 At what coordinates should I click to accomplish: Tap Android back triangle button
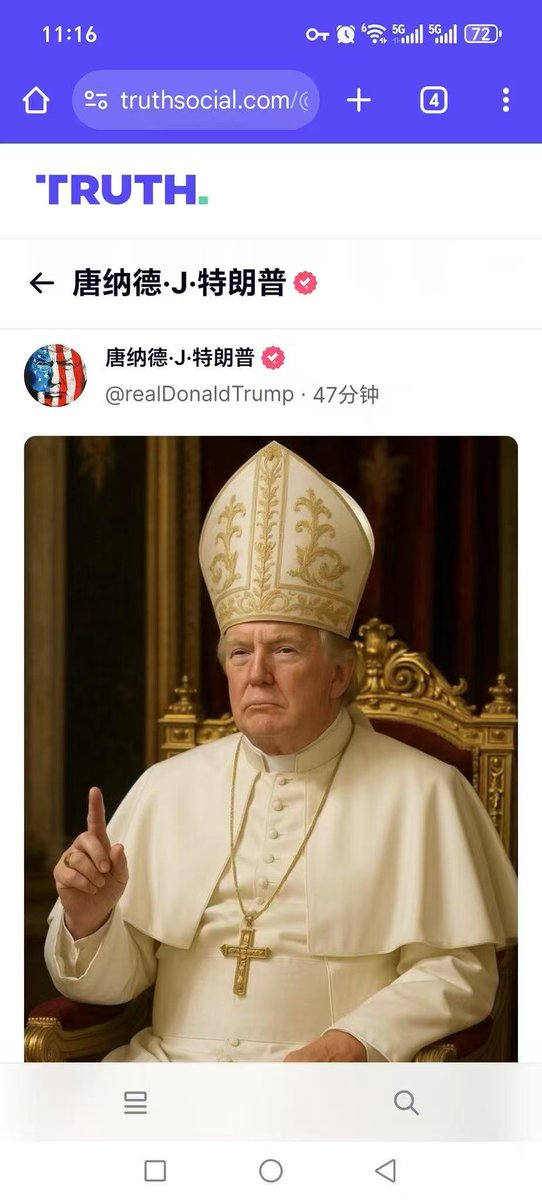386,1171
